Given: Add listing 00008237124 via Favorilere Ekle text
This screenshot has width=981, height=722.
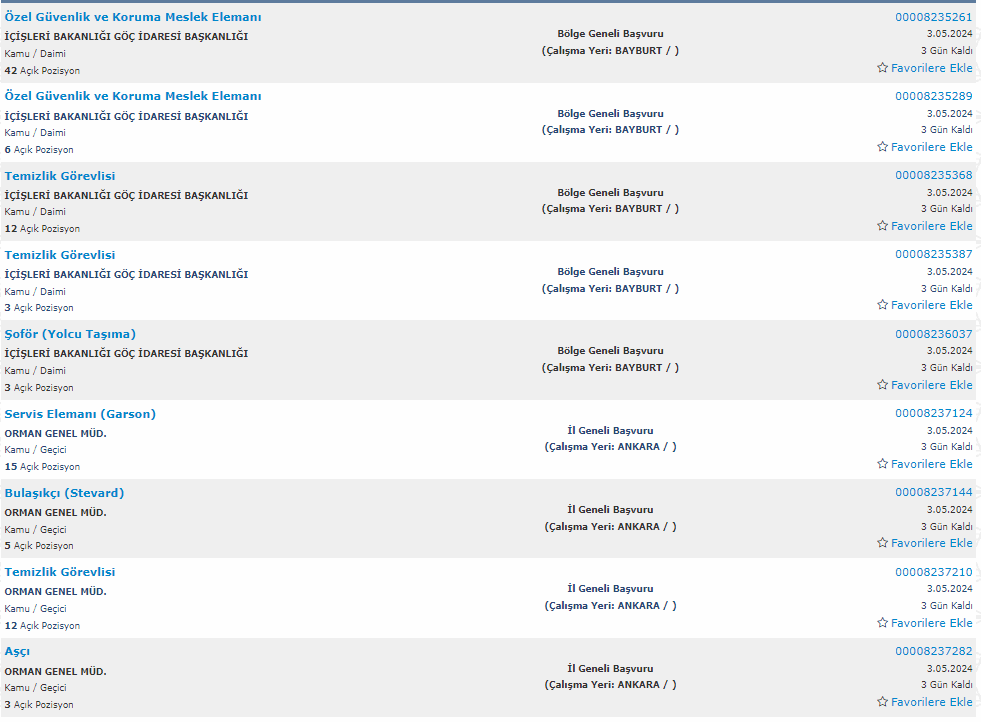Looking at the screenshot, I should click(x=932, y=464).
